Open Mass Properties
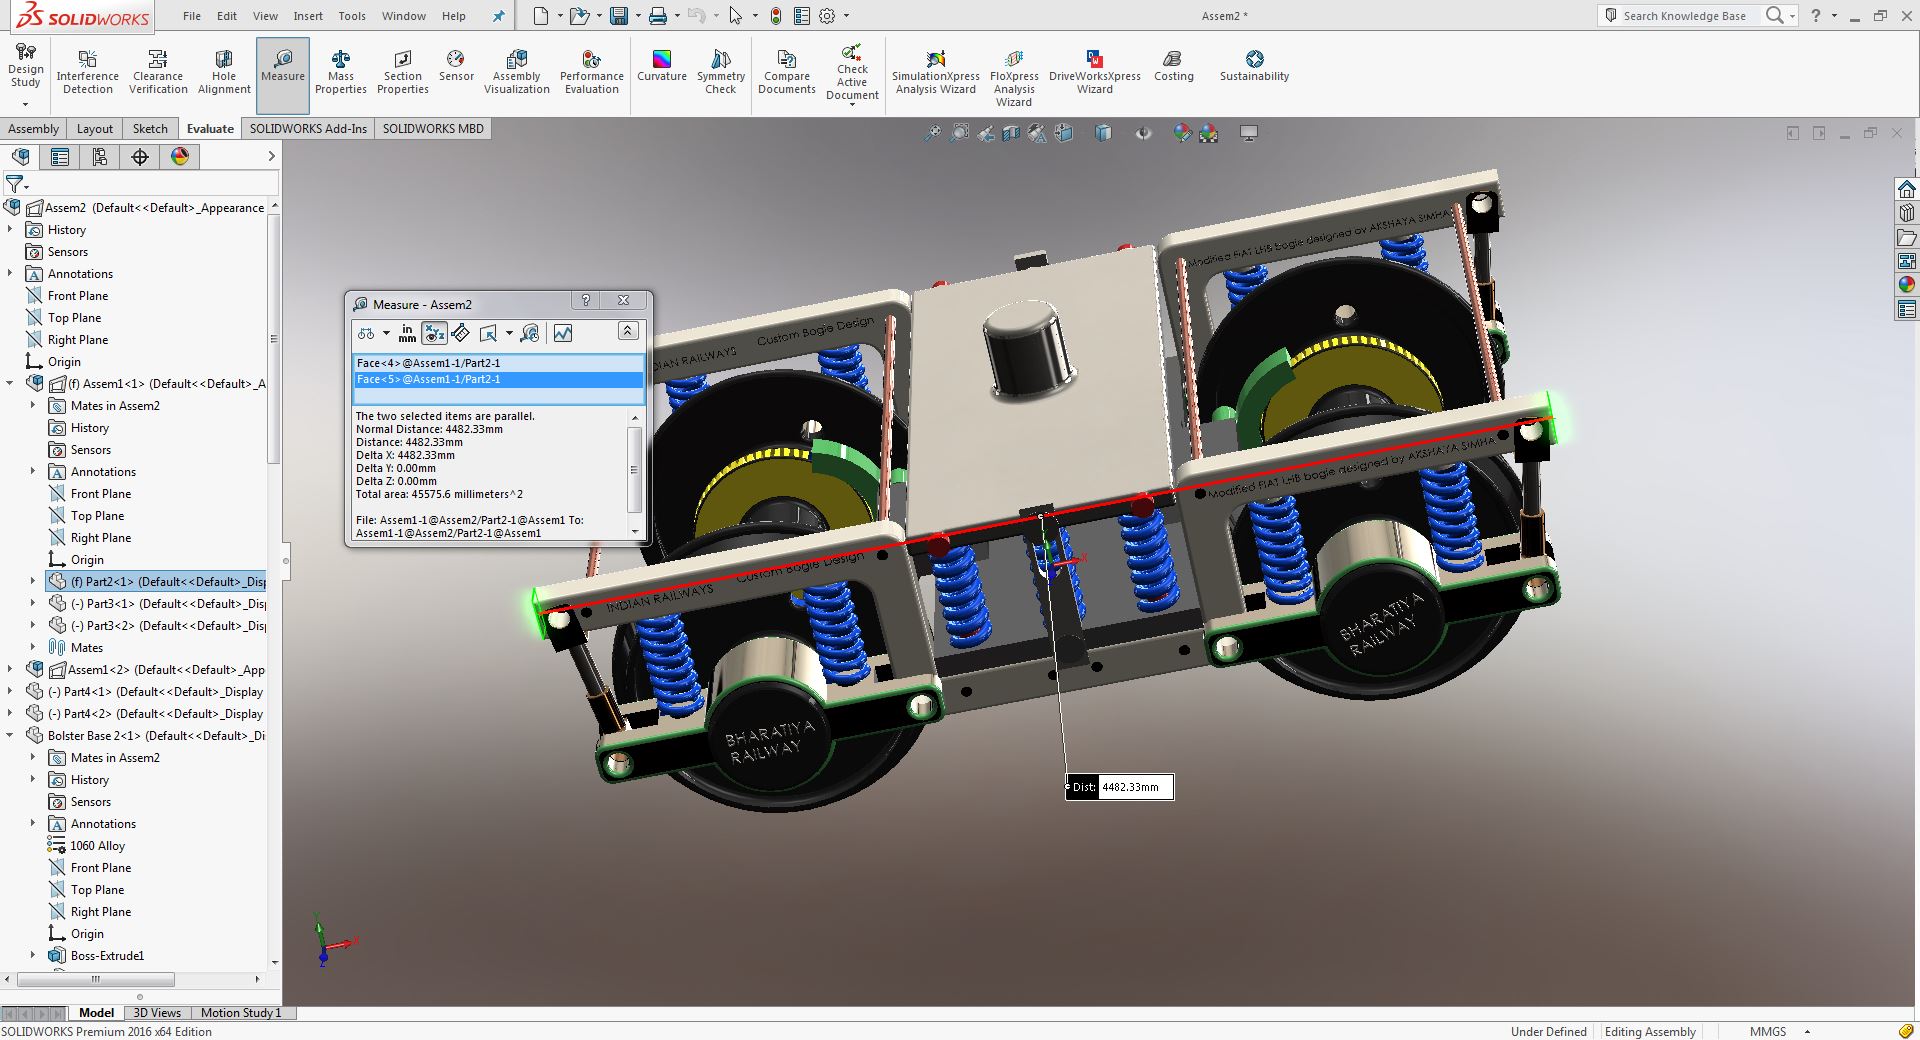Image resolution: width=1920 pixels, height=1040 pixels. click(341, 72)
